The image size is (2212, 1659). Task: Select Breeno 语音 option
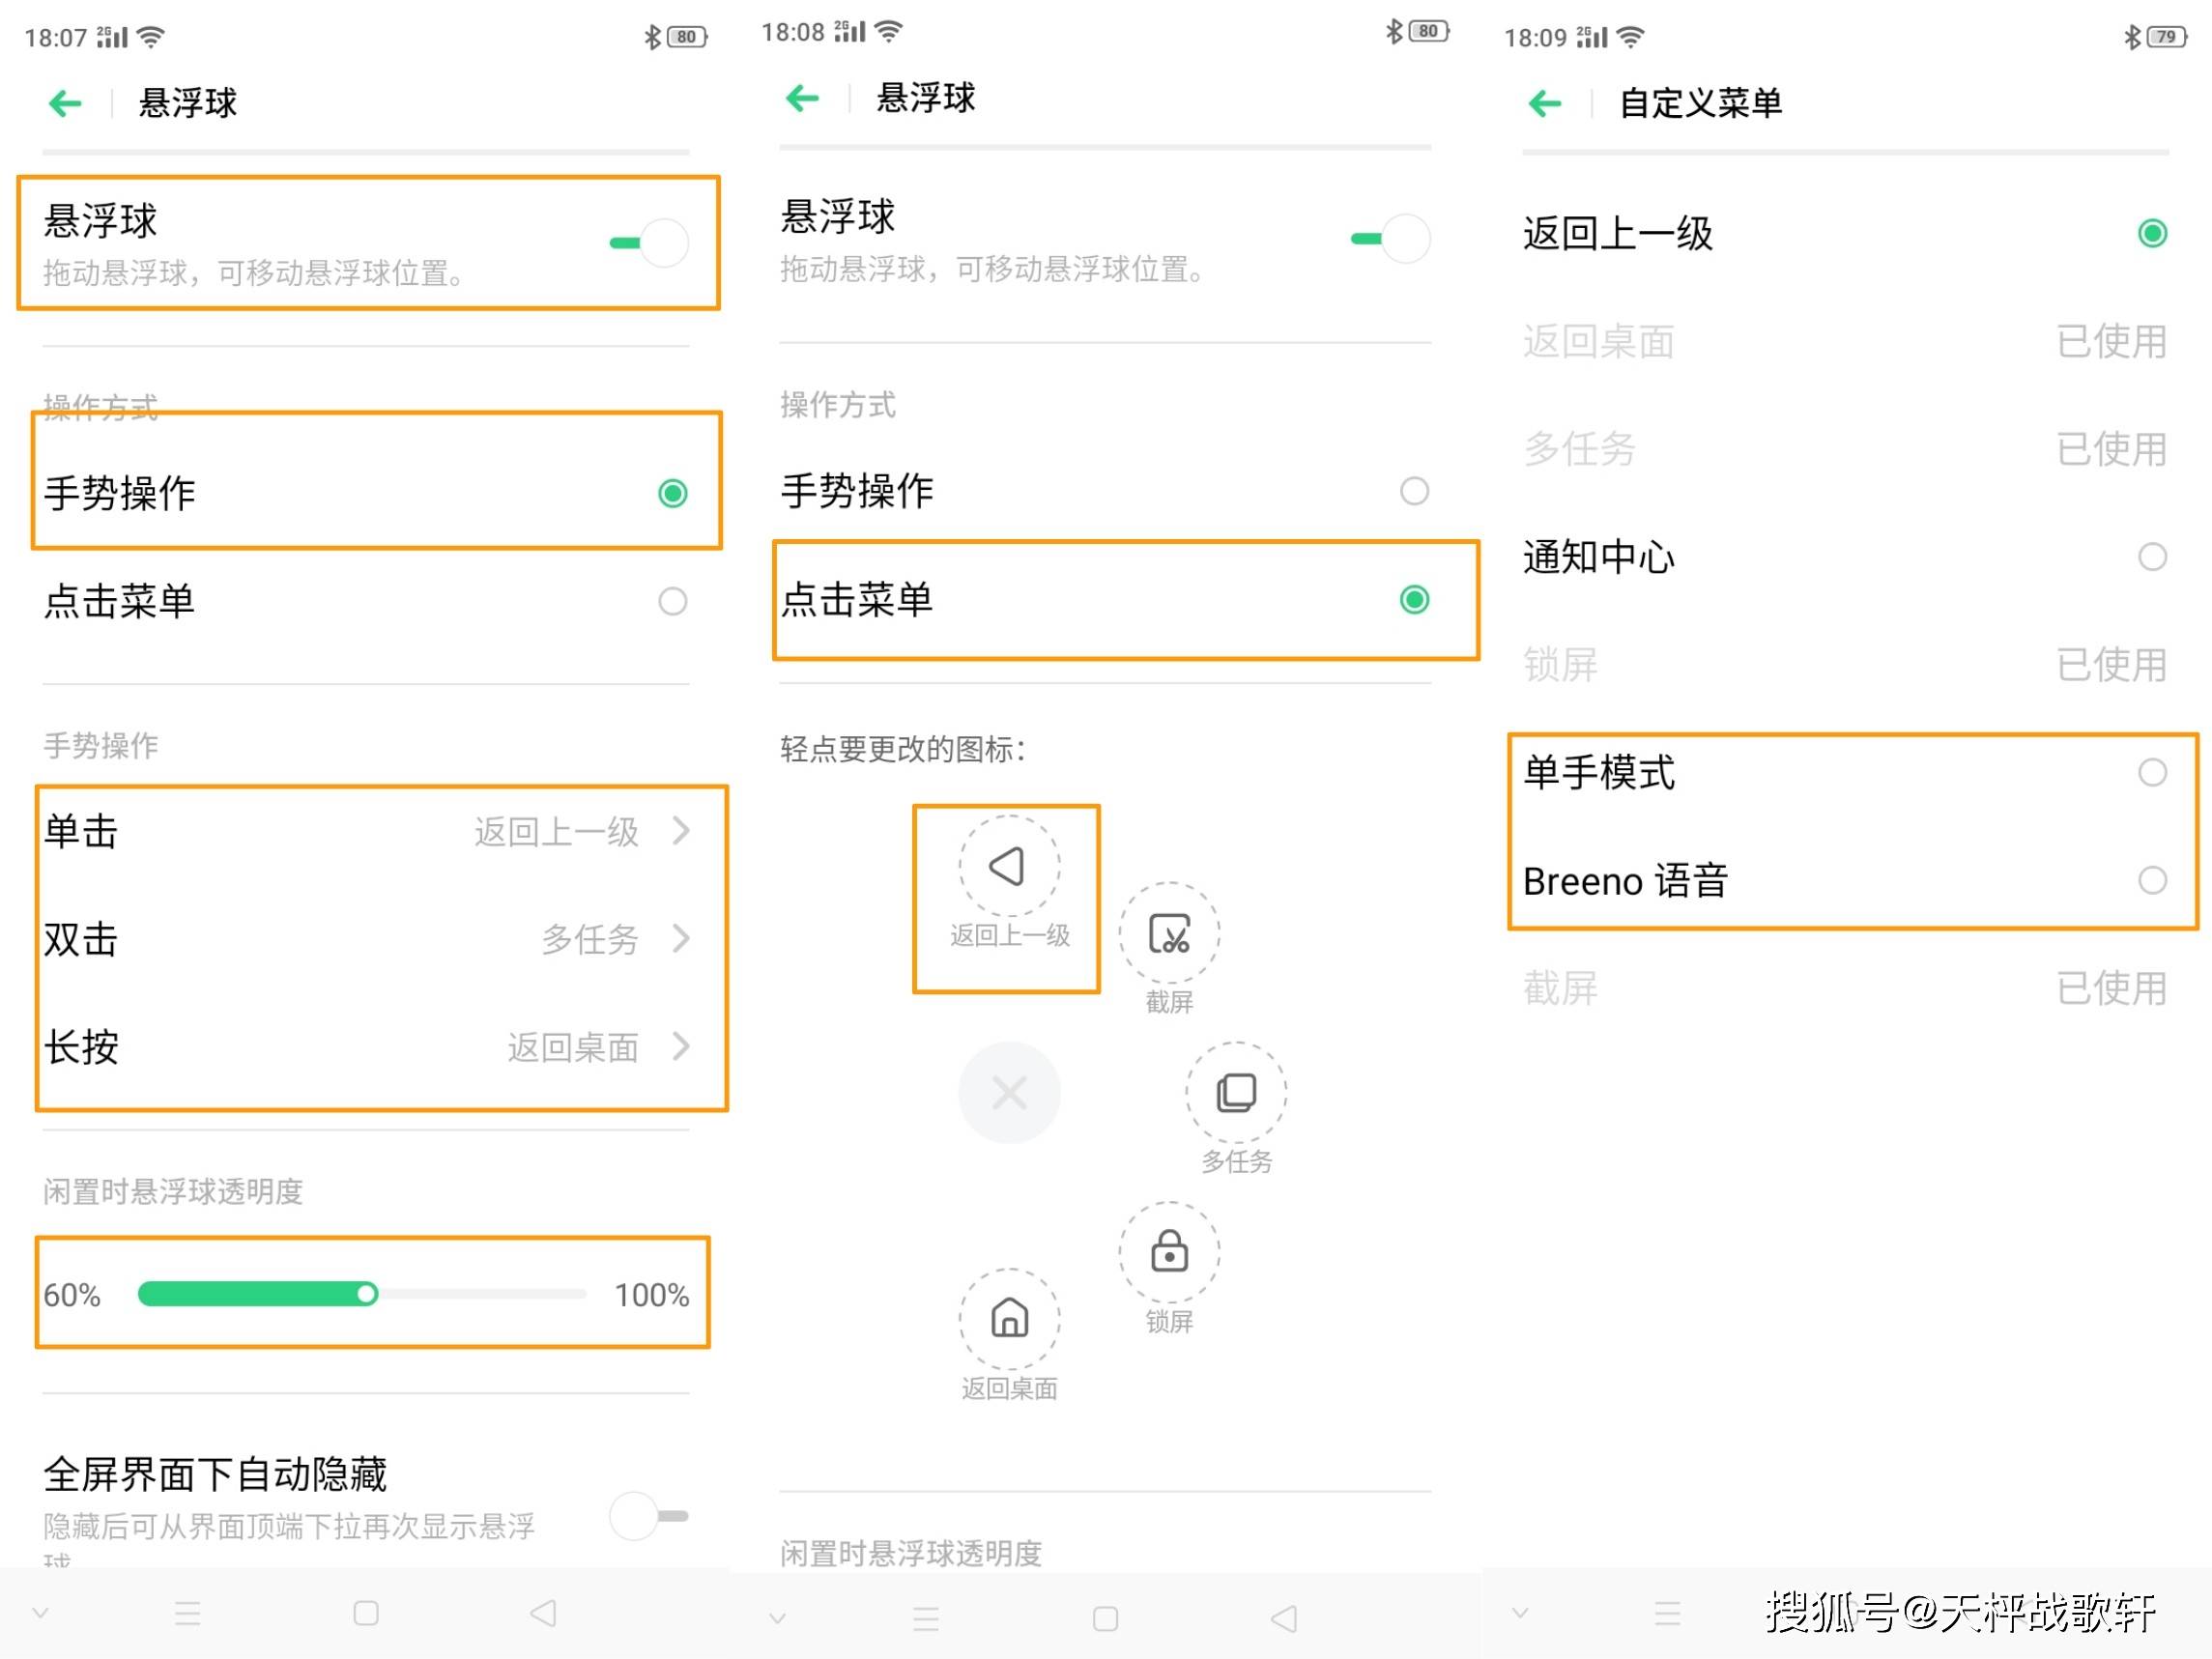click(1845, 880)
